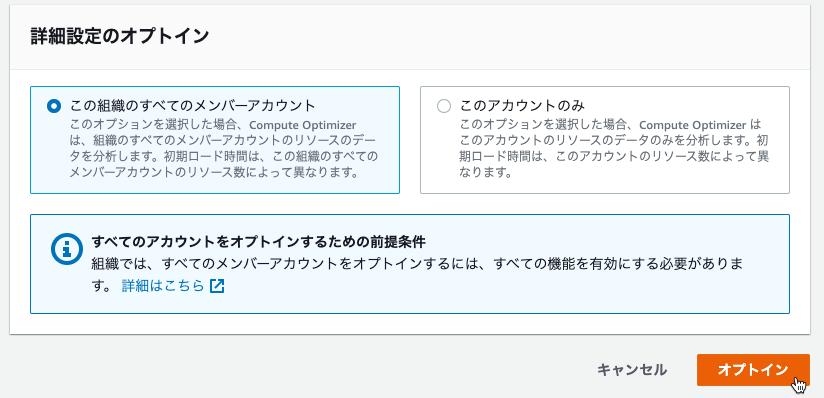Screen dimensions: 824x398
Task: Click the blue info circle icon
Action: coord(67,249)
